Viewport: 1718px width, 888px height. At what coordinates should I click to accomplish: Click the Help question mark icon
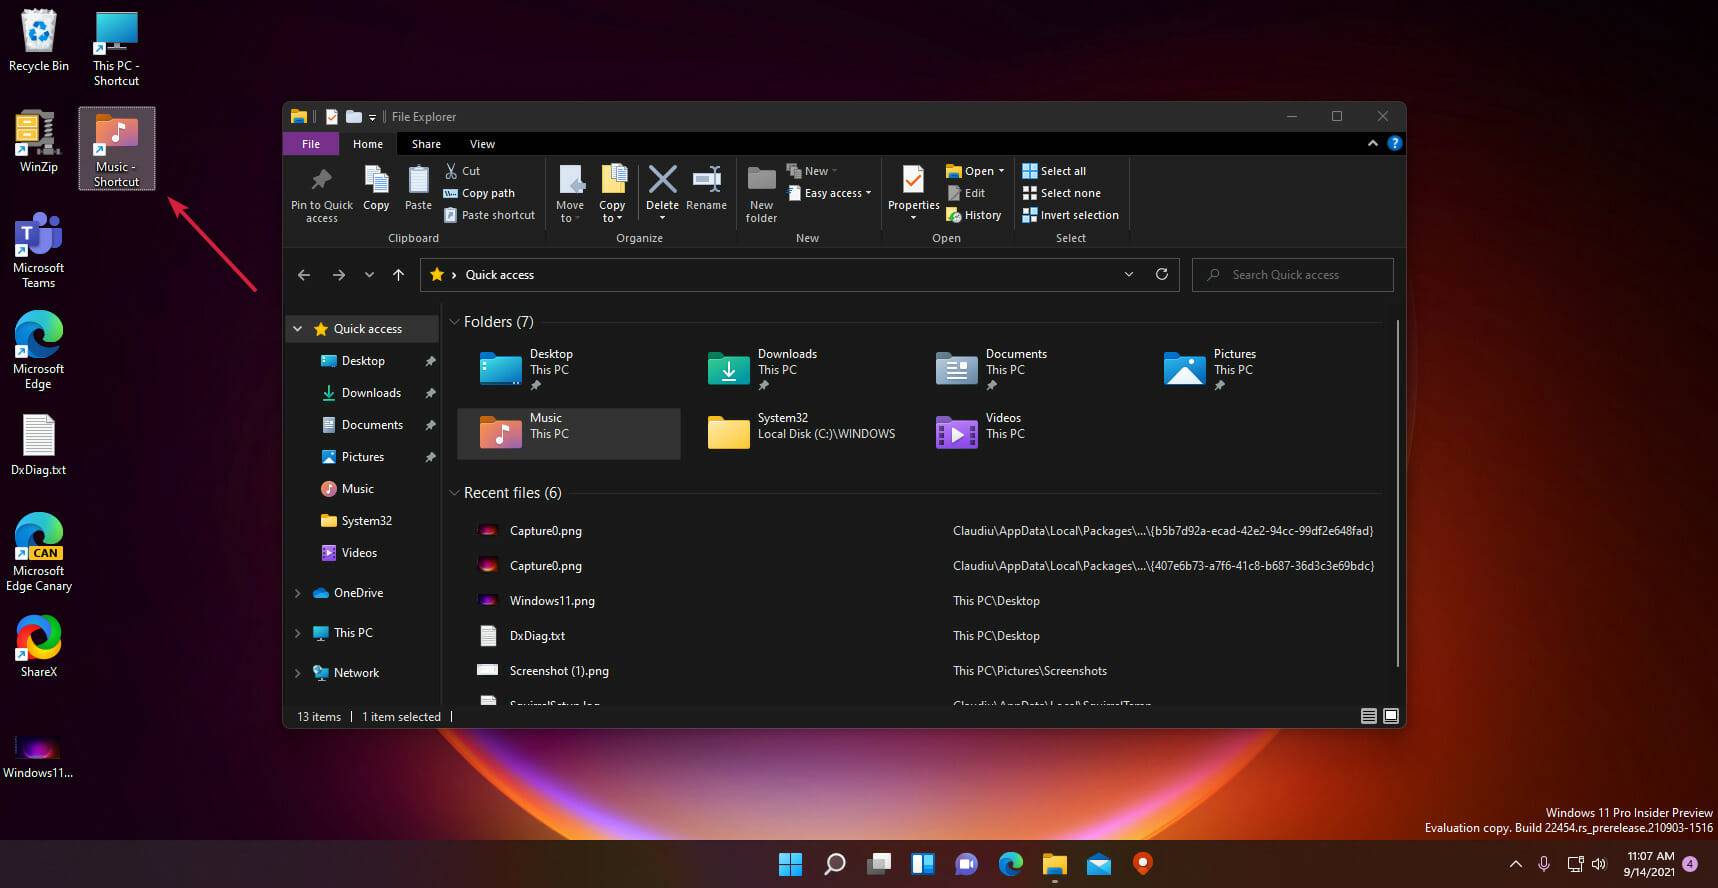[x=1394, y=143]
